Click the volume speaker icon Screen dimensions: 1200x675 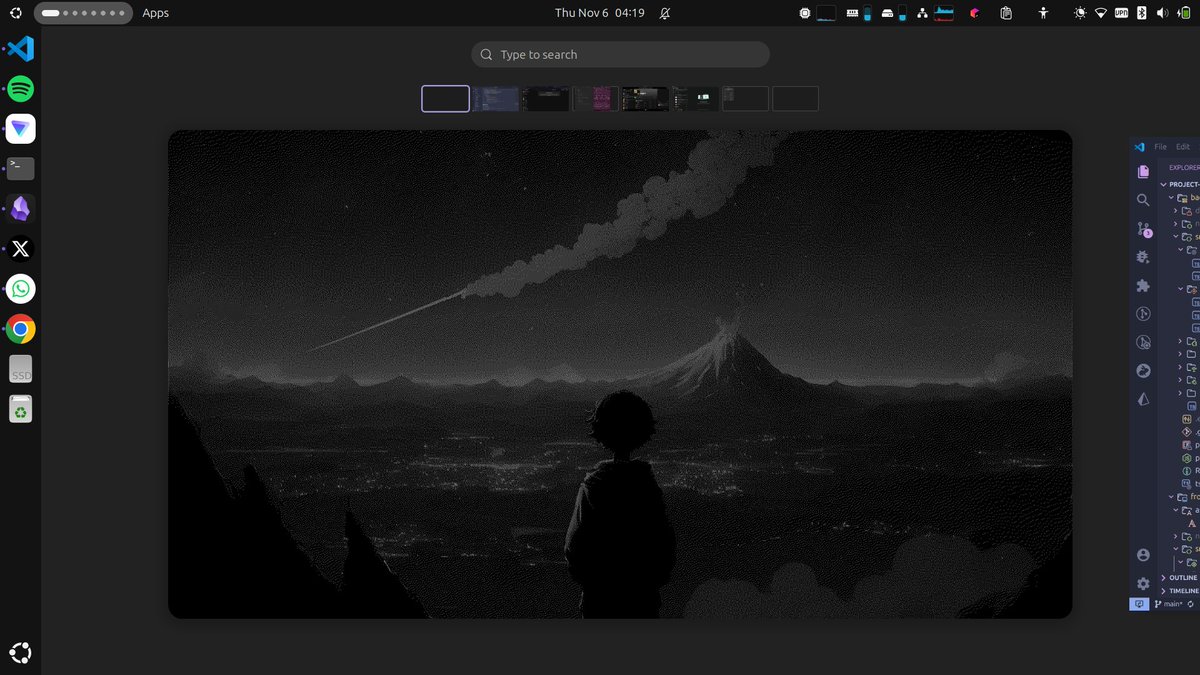coord(1162,13)
